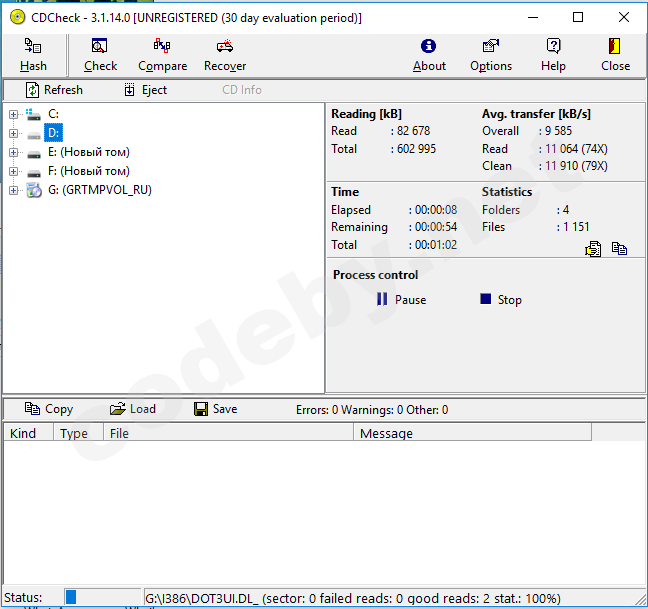Image resolution: width=648 pixels, height=609 pixels.
Task: Click the Folders count 4
Action: coord(566,210)
